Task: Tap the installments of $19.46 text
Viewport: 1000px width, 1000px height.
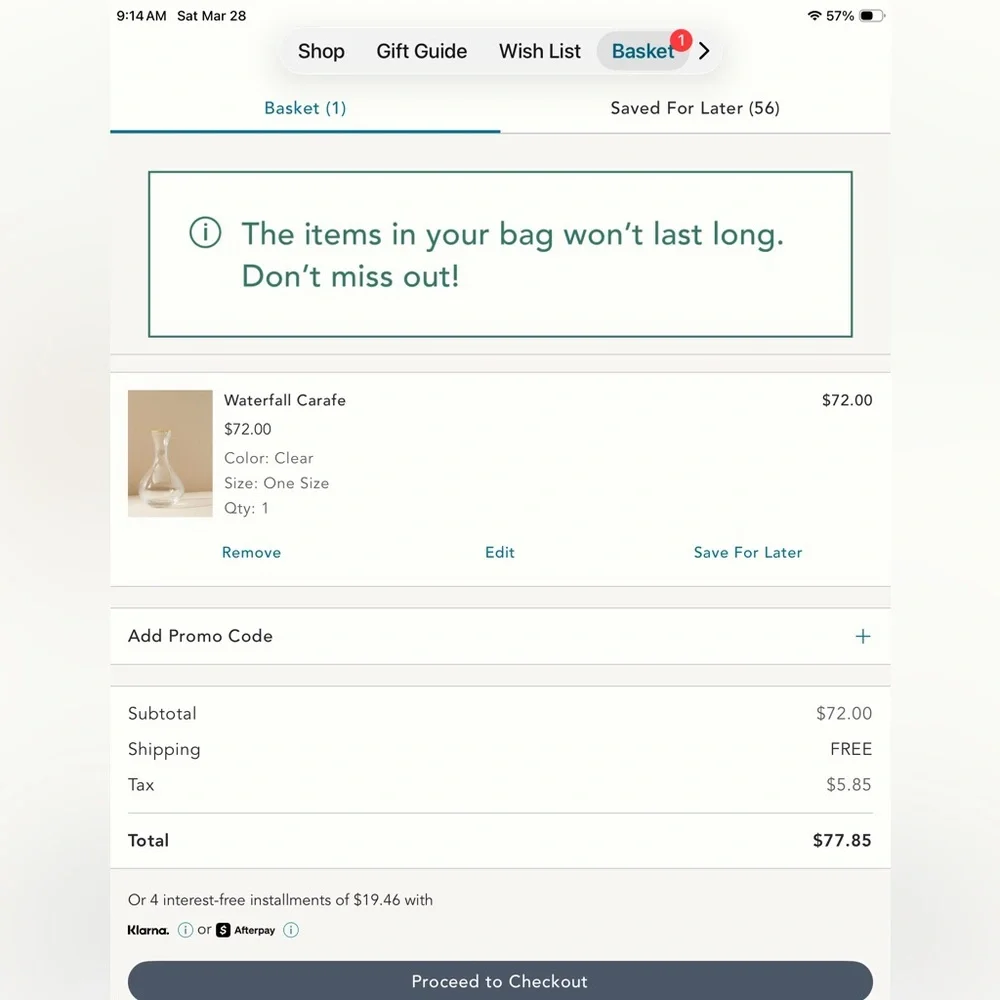Action: pos(280,900)
